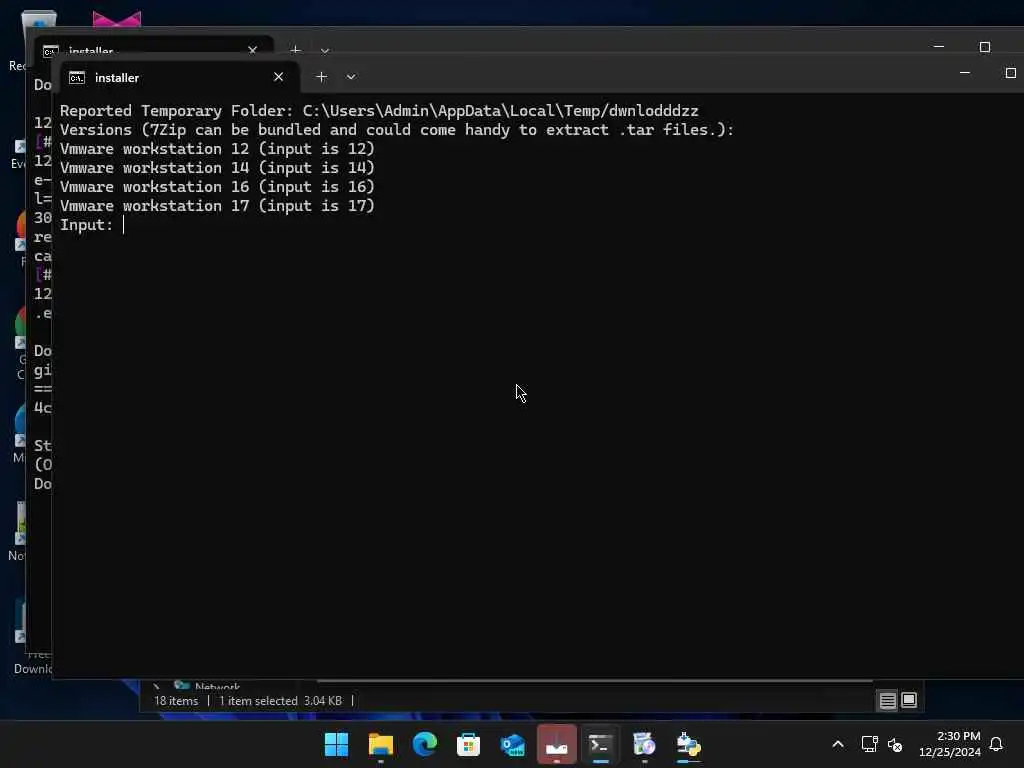Switch File Explorer to large icons view

[x=909, y=700]
